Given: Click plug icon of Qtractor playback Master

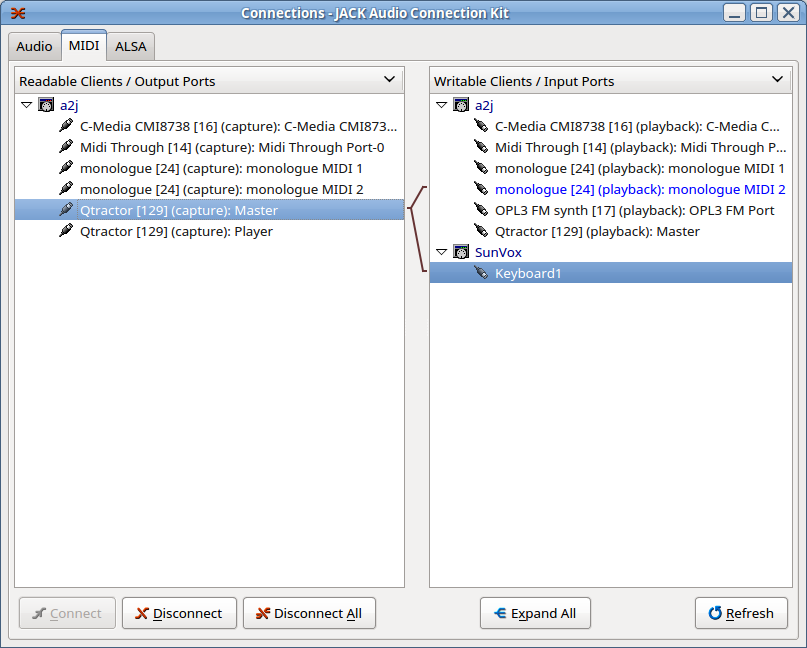Looking at the screenshot, I should [481, 231].
